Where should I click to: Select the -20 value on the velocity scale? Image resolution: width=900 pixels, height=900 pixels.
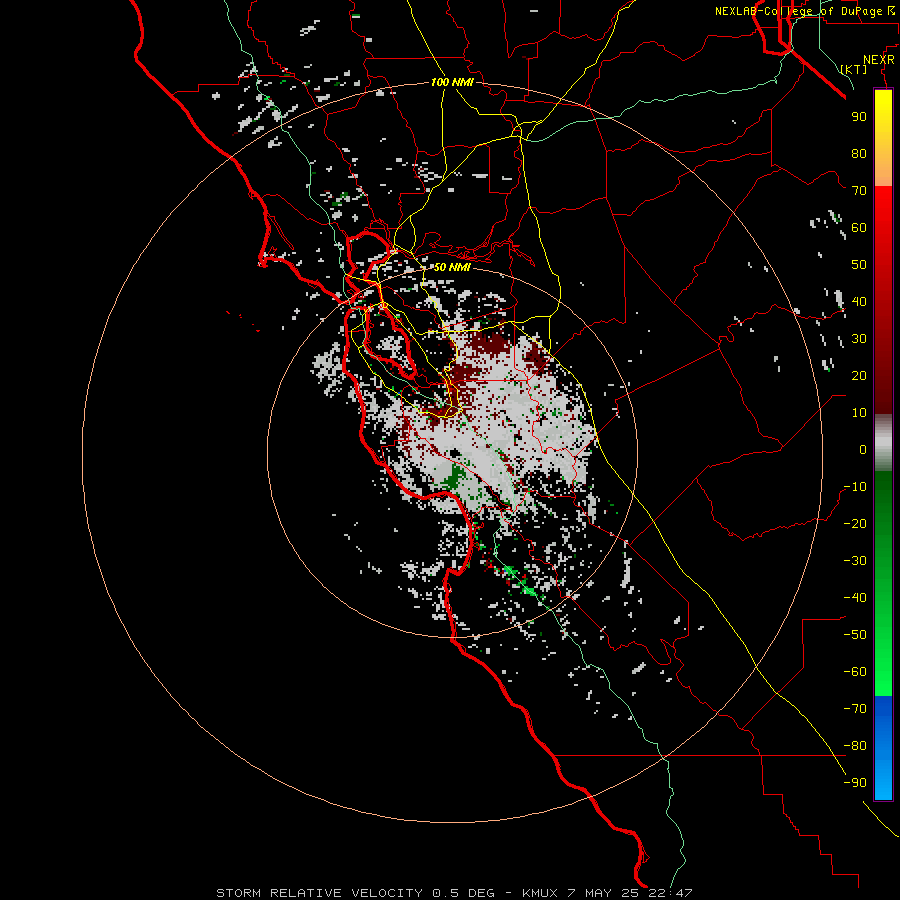coord(855,523)
